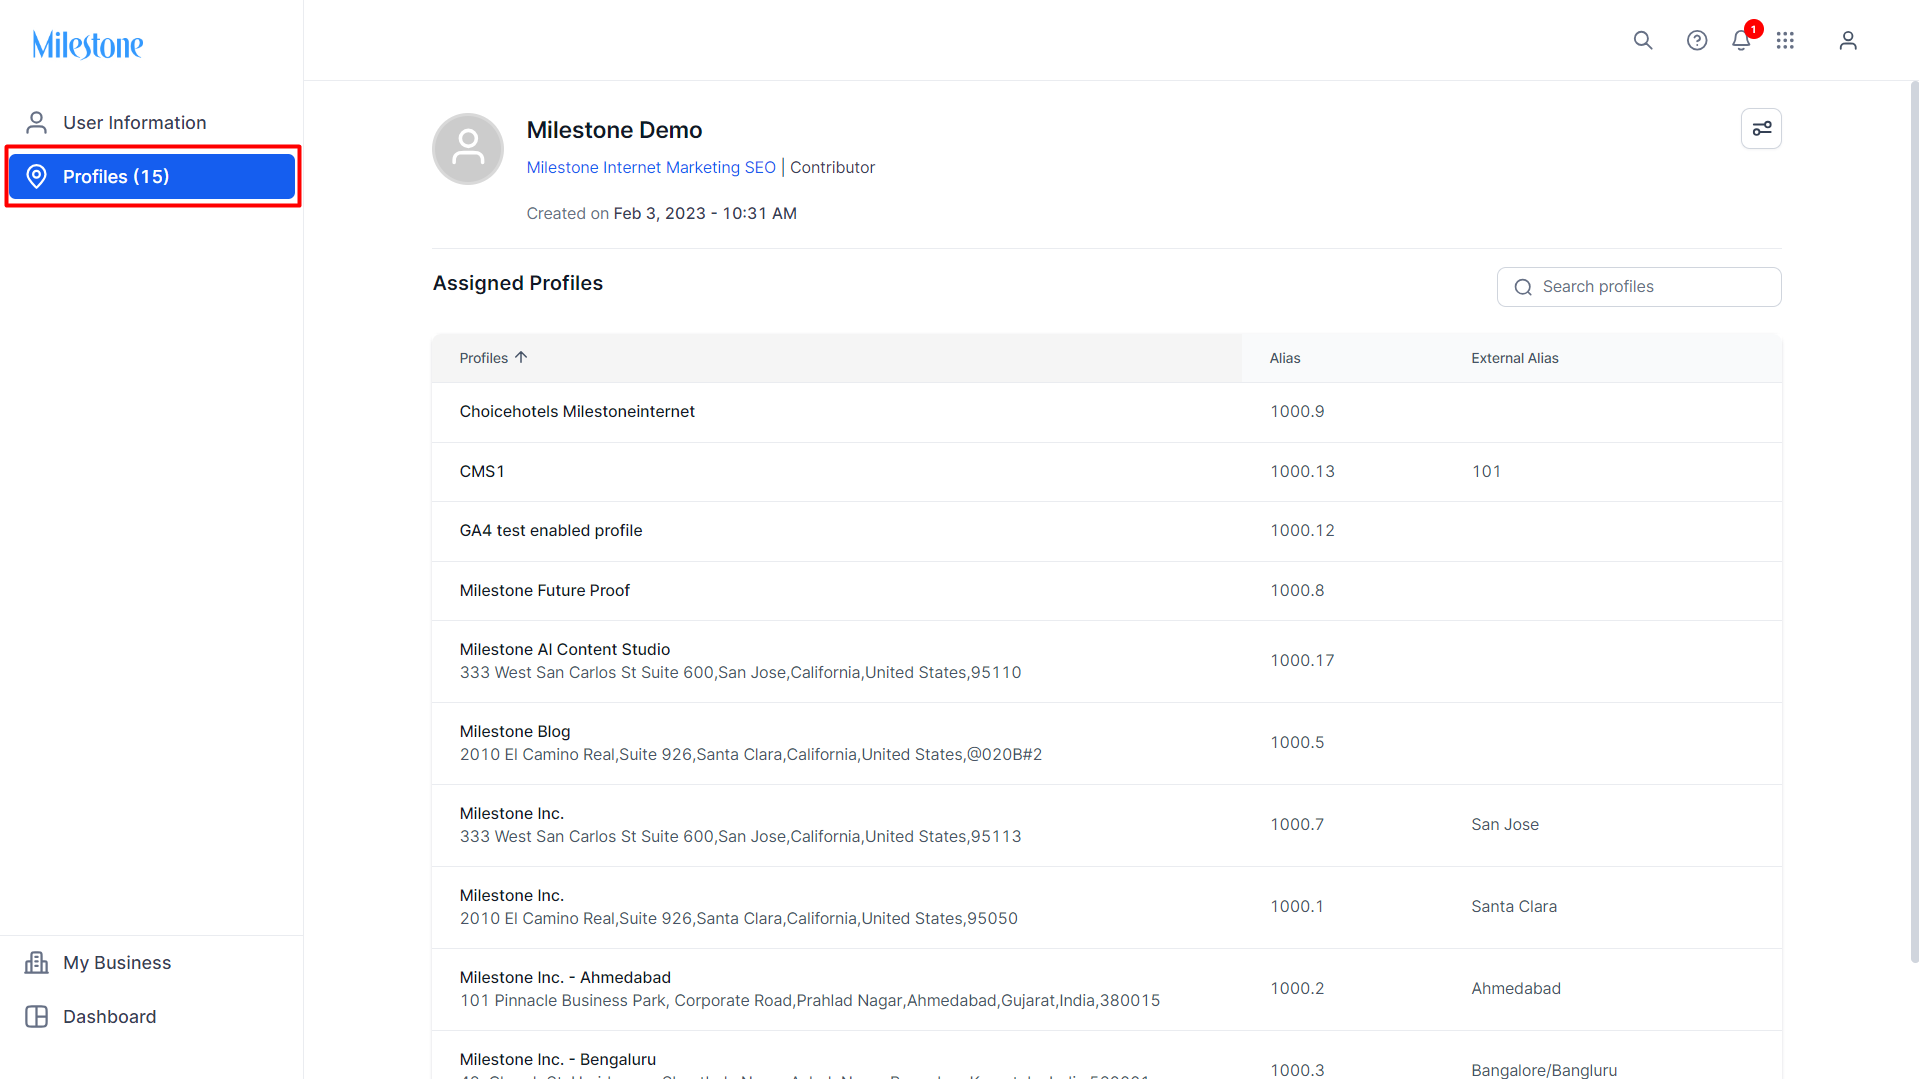Select Milestone Inc. with address ending 95113
The height and width of the screenshot is (1079, 1919).
pos(1107,825)
